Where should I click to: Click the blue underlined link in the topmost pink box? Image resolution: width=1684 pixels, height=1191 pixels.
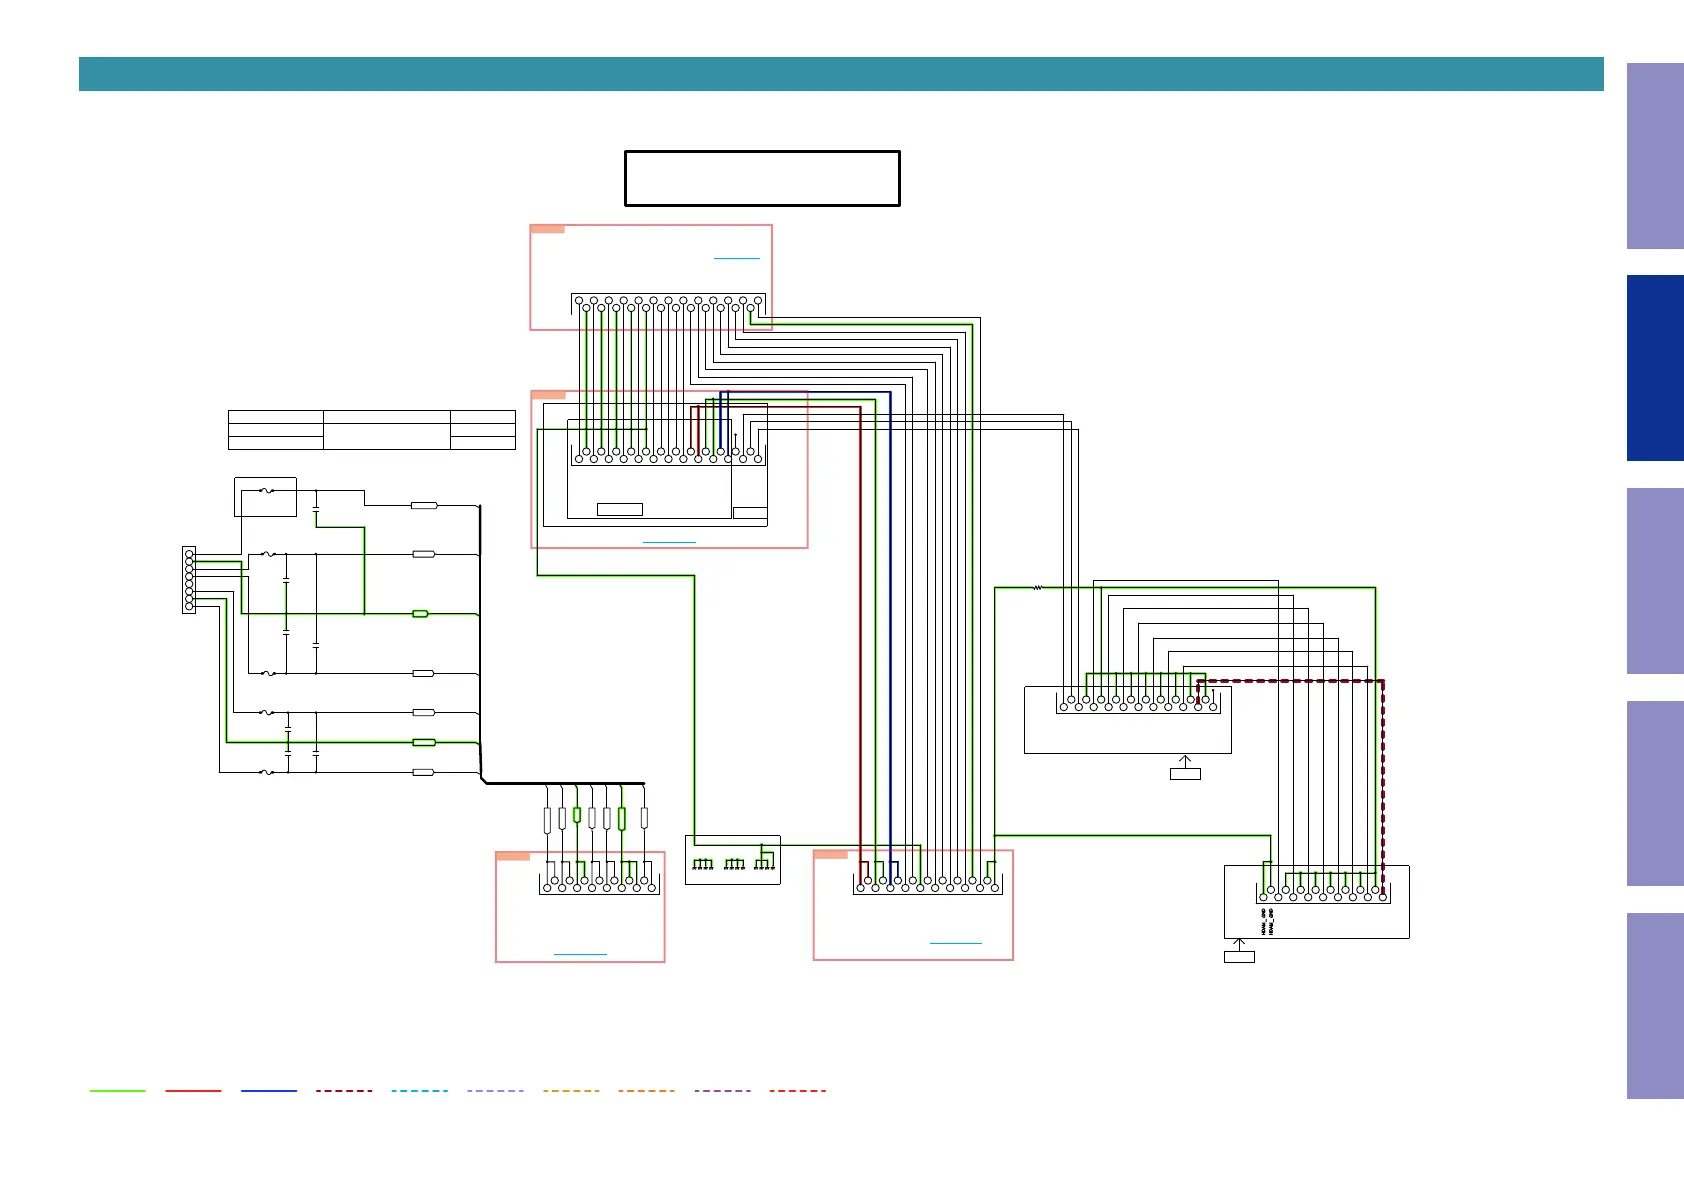(737, 258)
